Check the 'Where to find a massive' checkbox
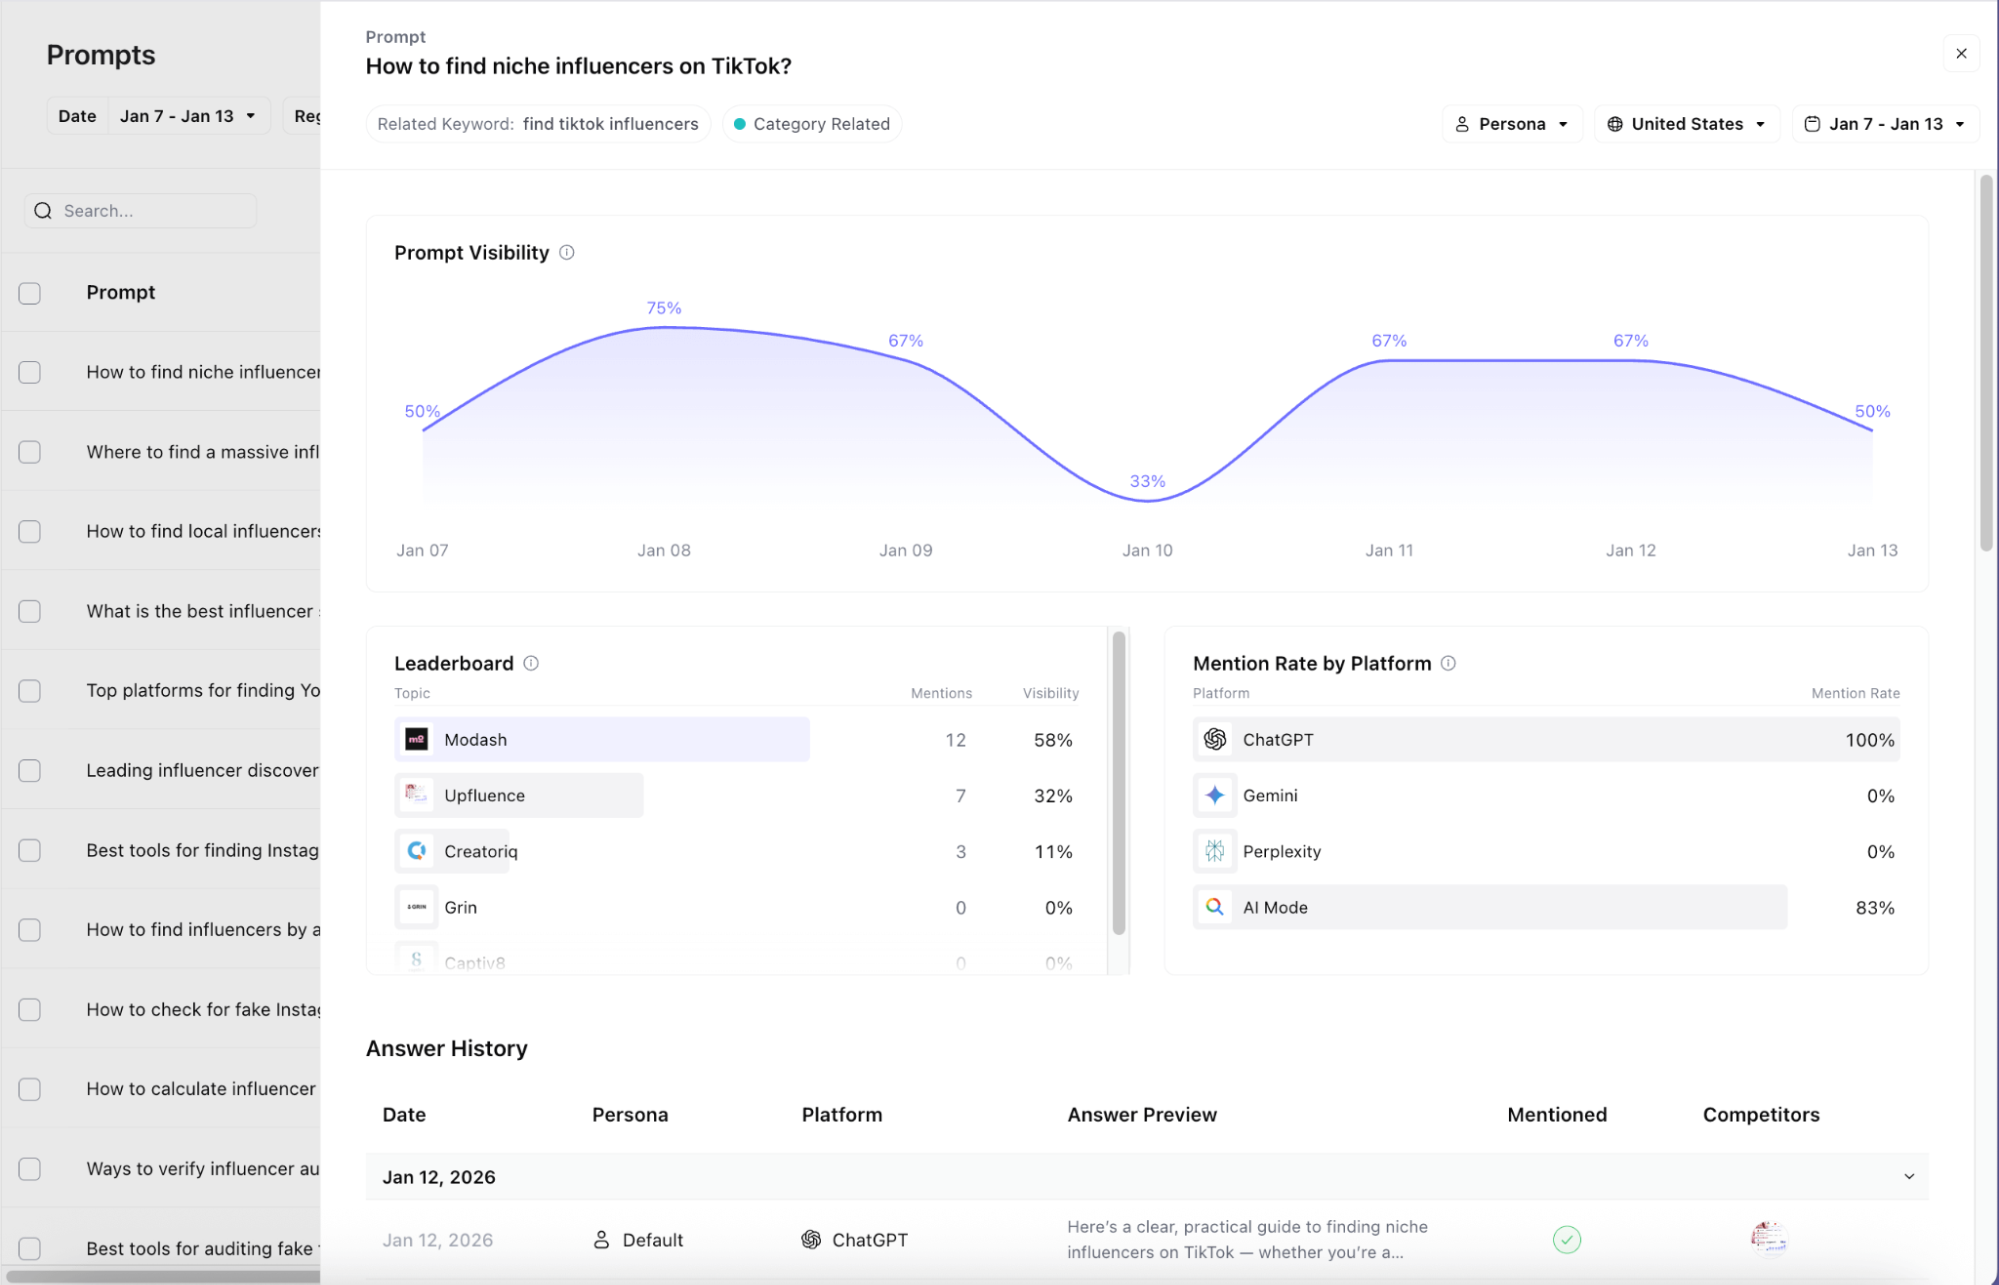 [x=30, y=452]
